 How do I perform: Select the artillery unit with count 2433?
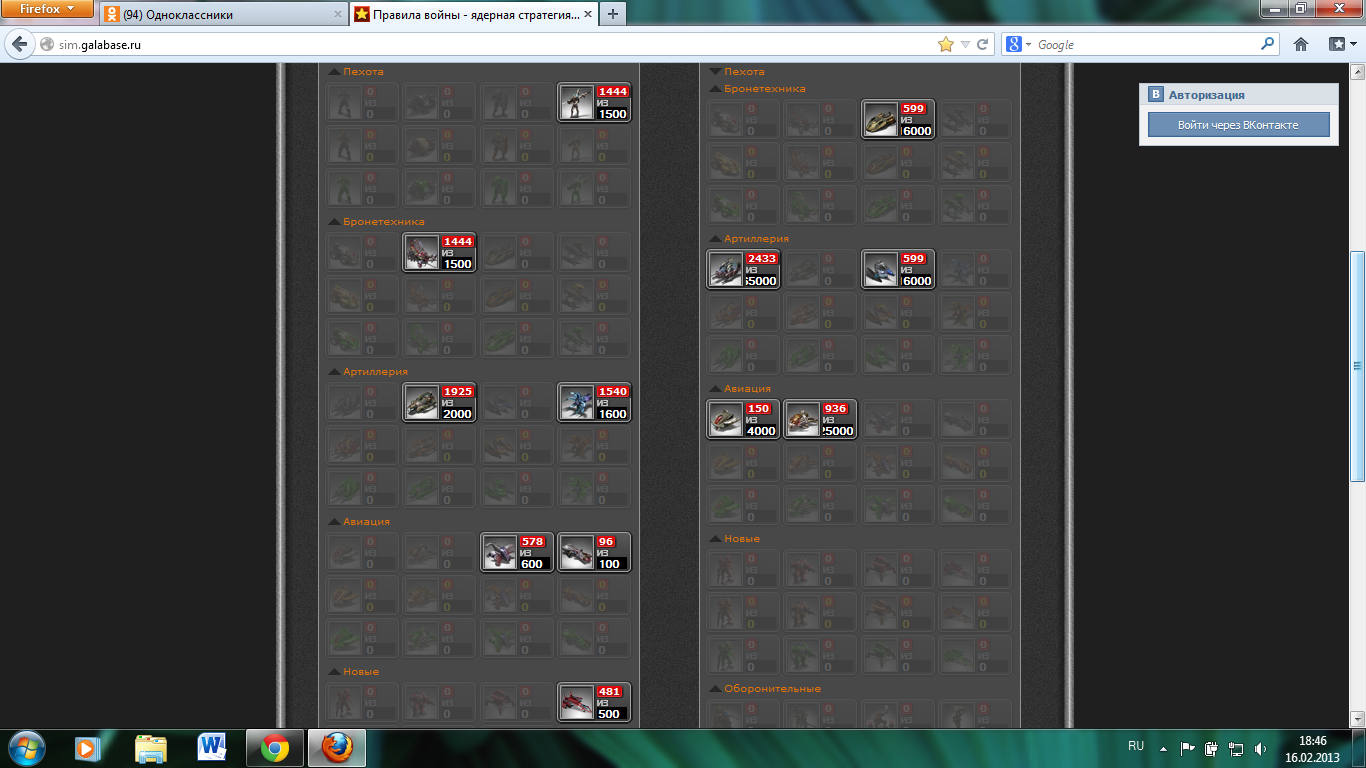click(x=743, y=269)
